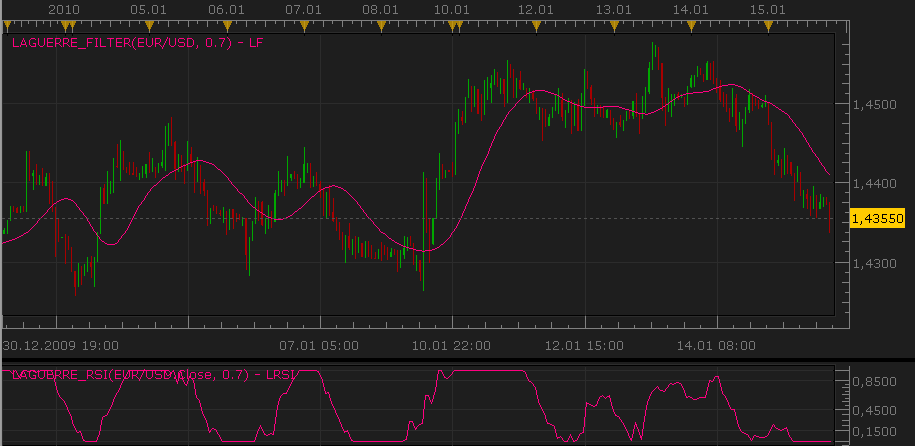The width and height of the screenshot is (915, 446).
Task: Click the 30.12.2009 19:00 timestamp
Action: tap(61, 346)
